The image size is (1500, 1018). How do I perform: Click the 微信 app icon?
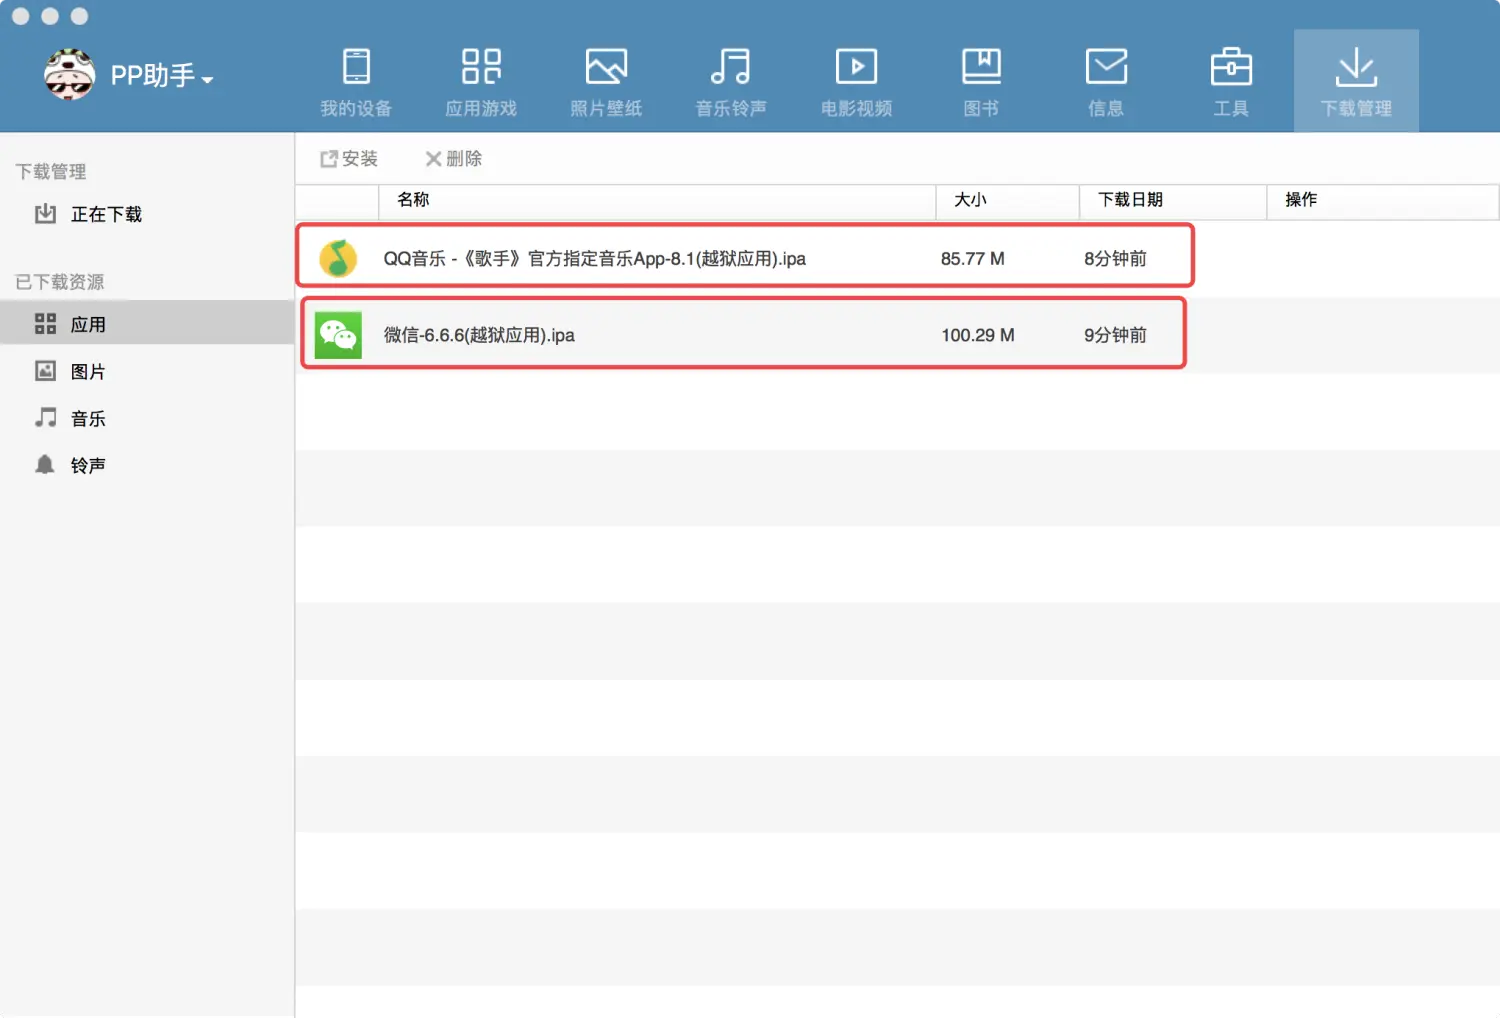[x=338, y=335]
